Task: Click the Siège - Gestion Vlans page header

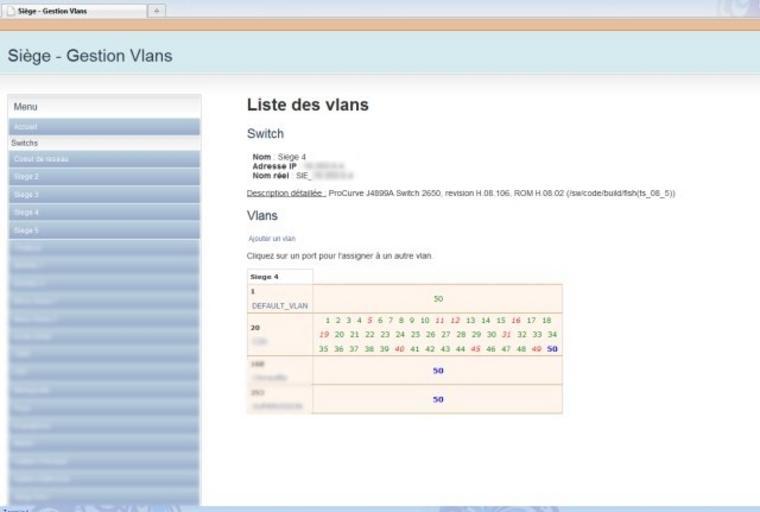Action: pos(90,56)
